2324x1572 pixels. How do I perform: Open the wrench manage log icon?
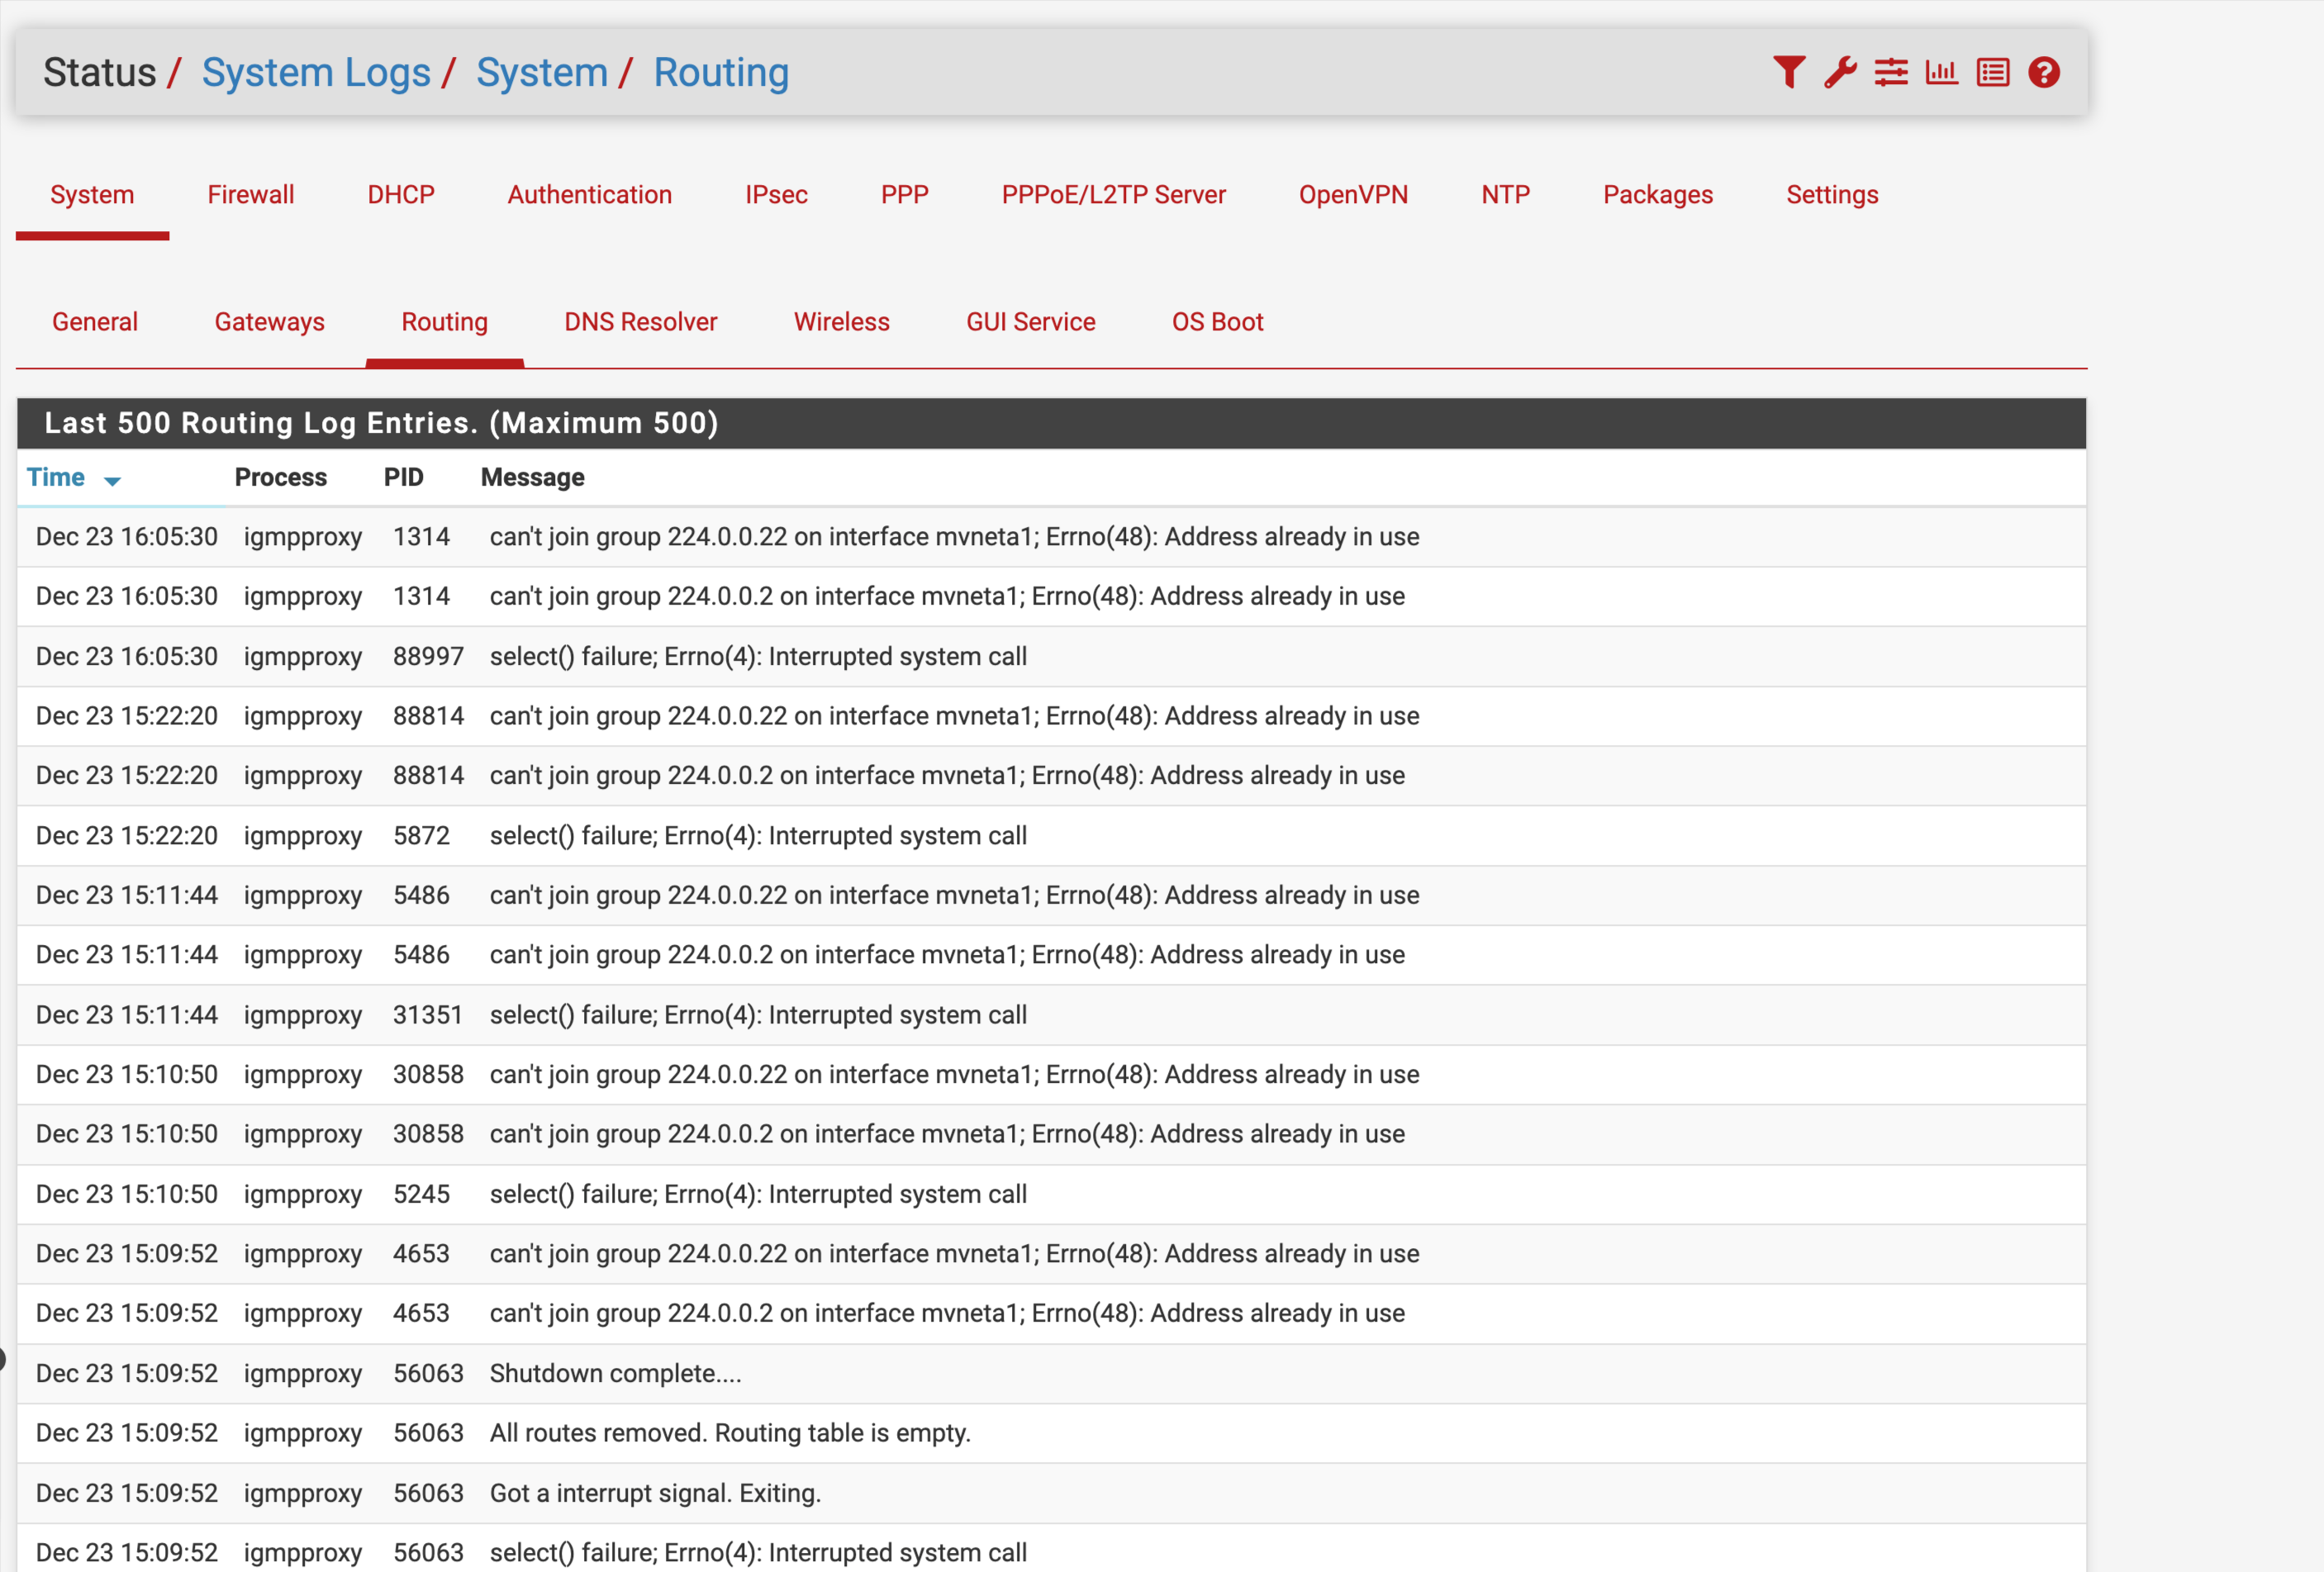click(x=1839, y=73)
